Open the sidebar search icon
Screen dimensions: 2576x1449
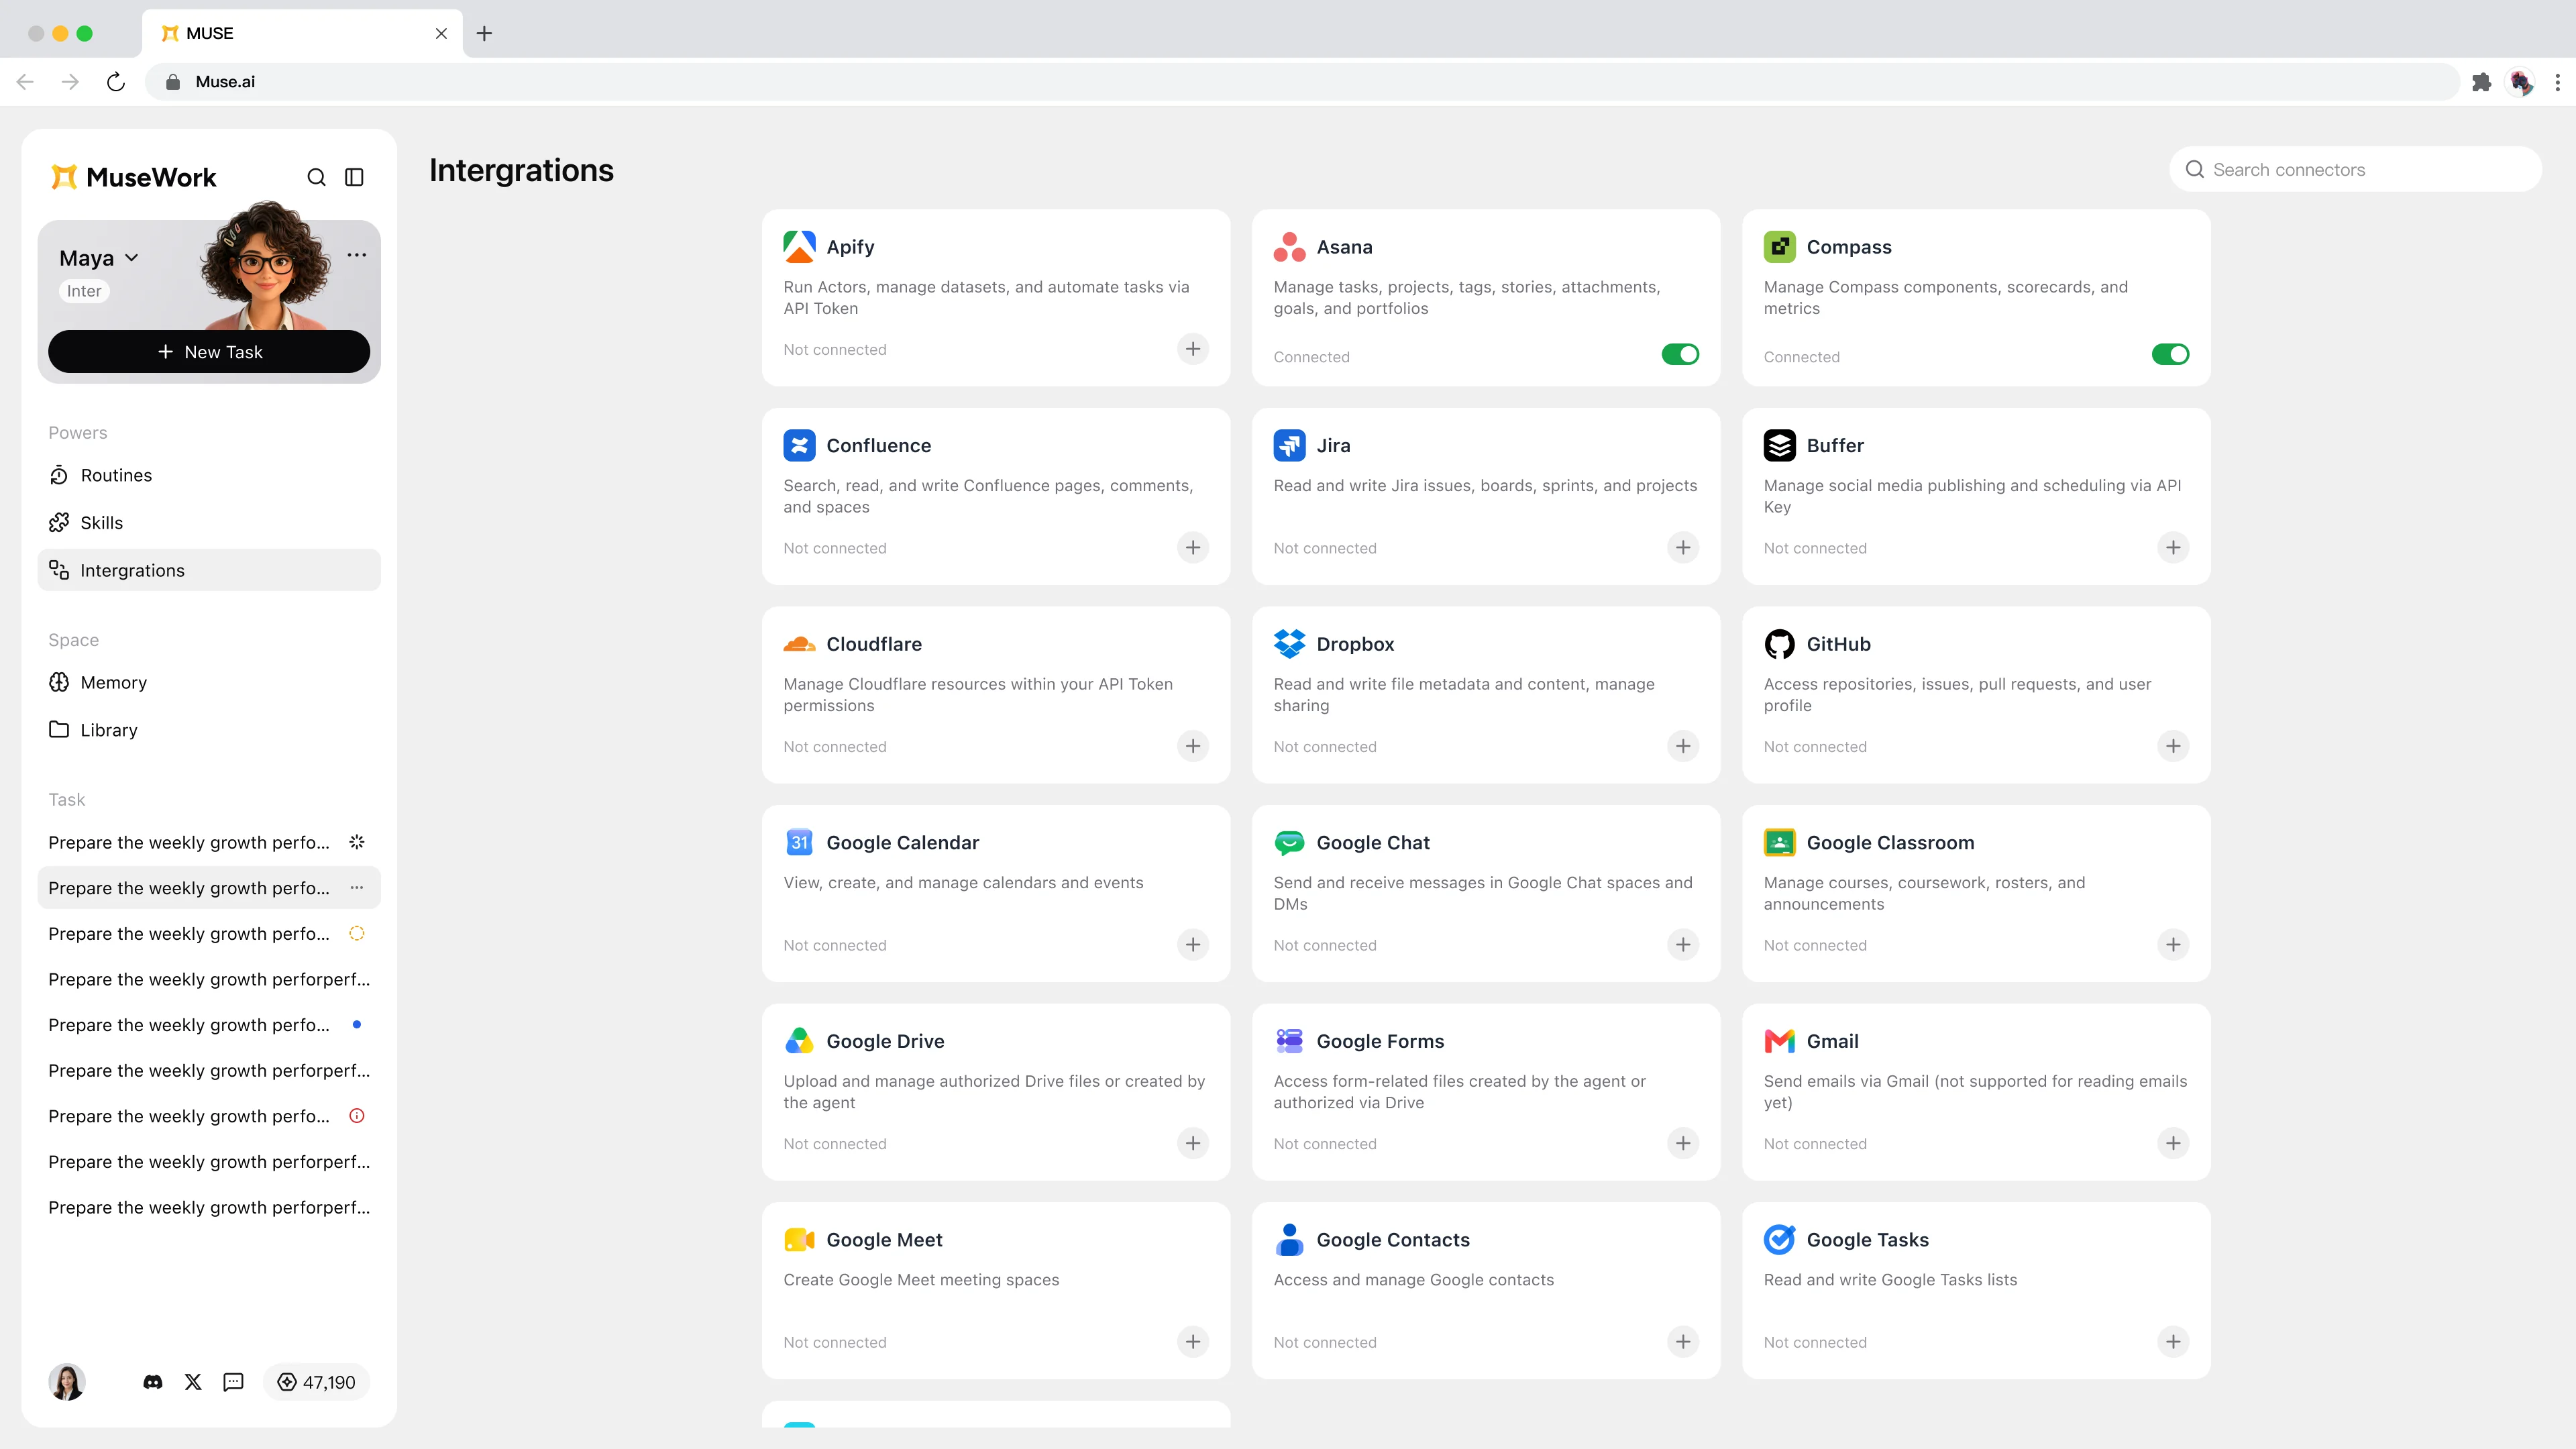click(316, 177)
